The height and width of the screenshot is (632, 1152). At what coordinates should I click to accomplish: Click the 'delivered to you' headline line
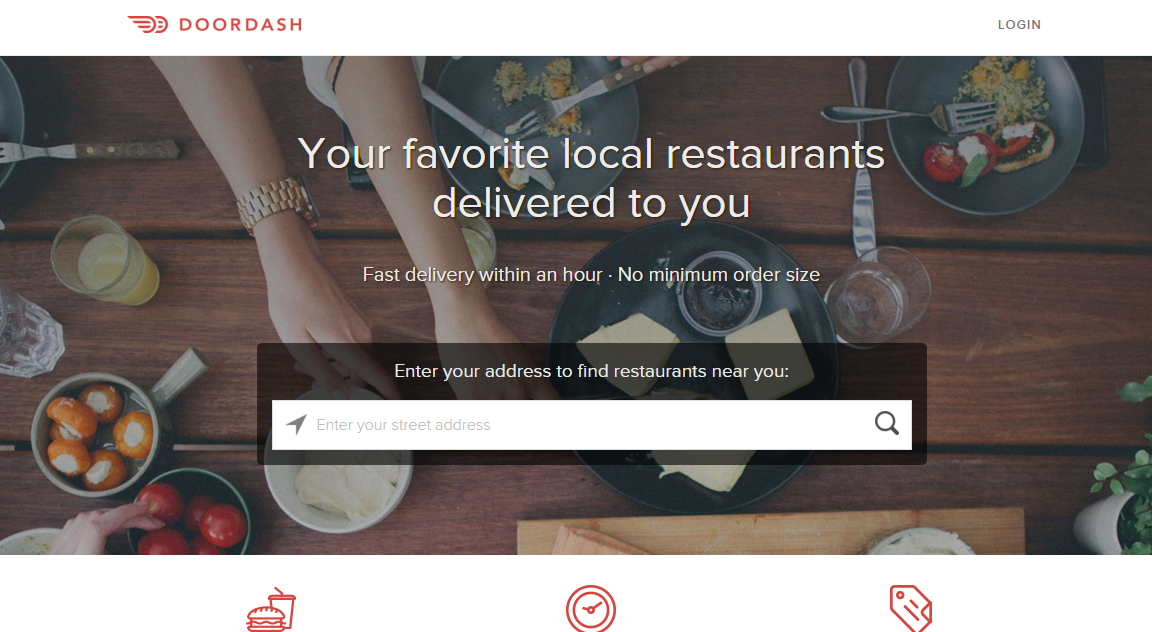point(591,203)
